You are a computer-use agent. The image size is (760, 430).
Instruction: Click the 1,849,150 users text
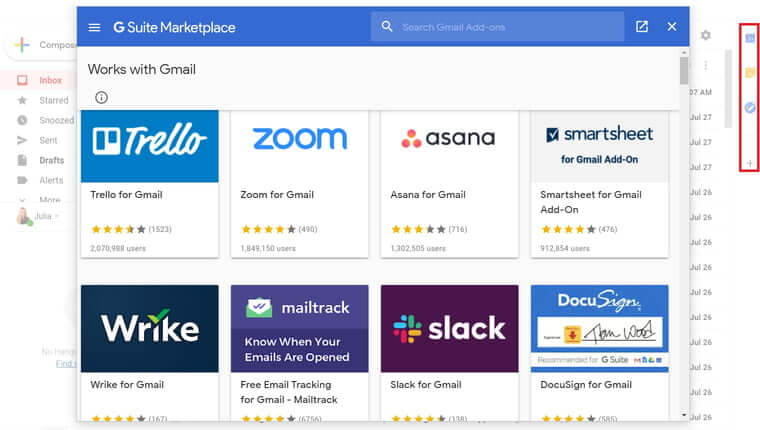268,248
